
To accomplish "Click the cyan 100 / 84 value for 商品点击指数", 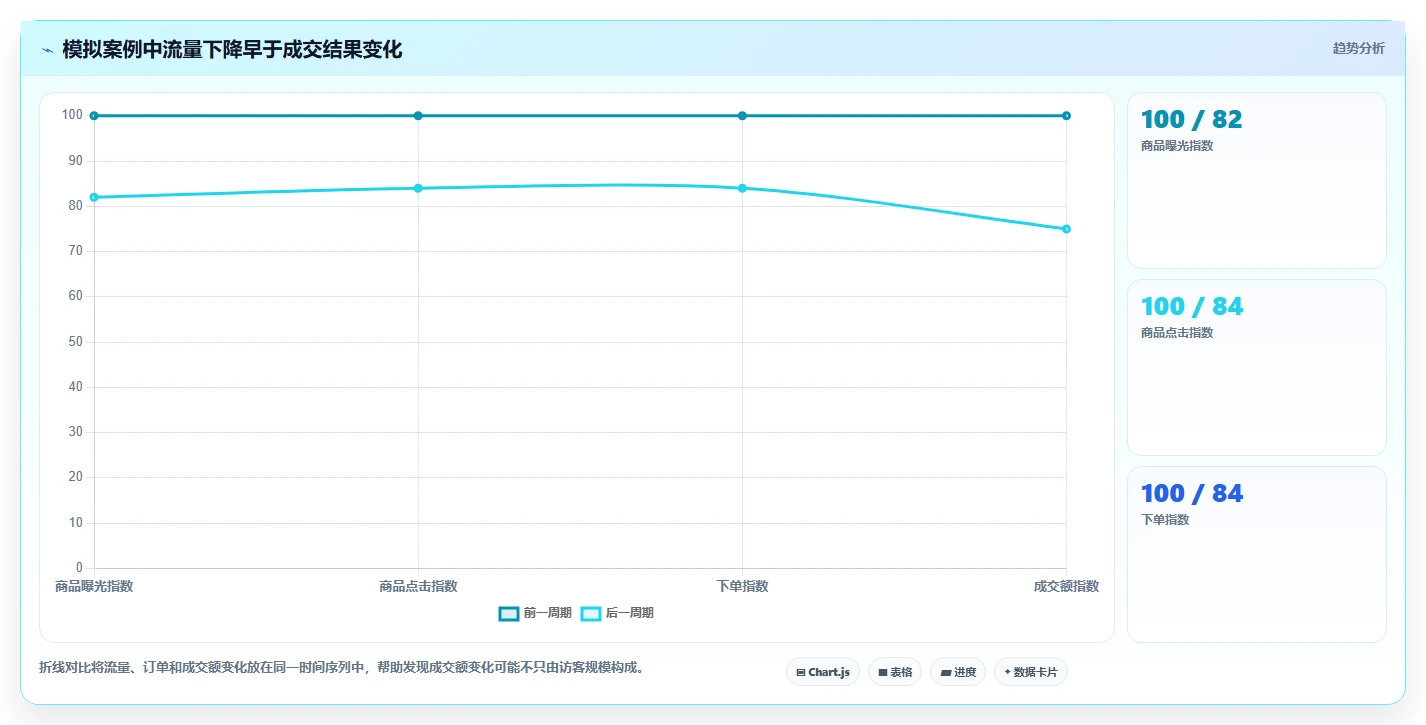I will [1192, 306].
